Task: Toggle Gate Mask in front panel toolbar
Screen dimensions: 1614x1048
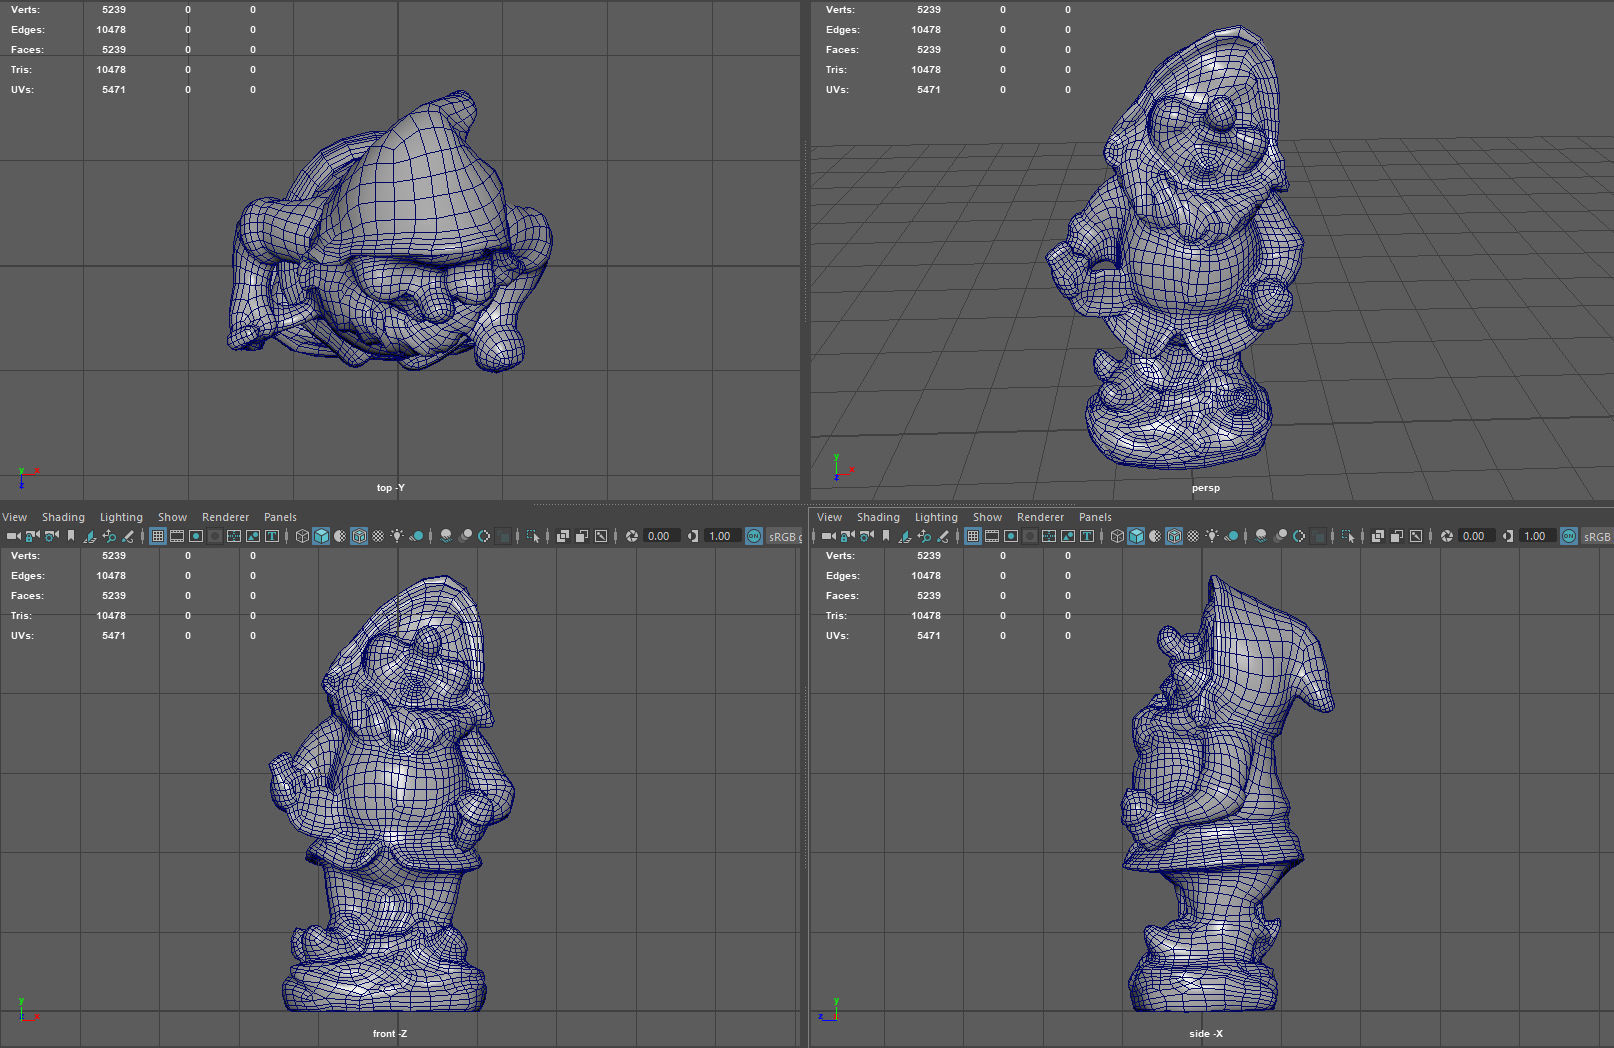Action: click(x=215, y=536)
